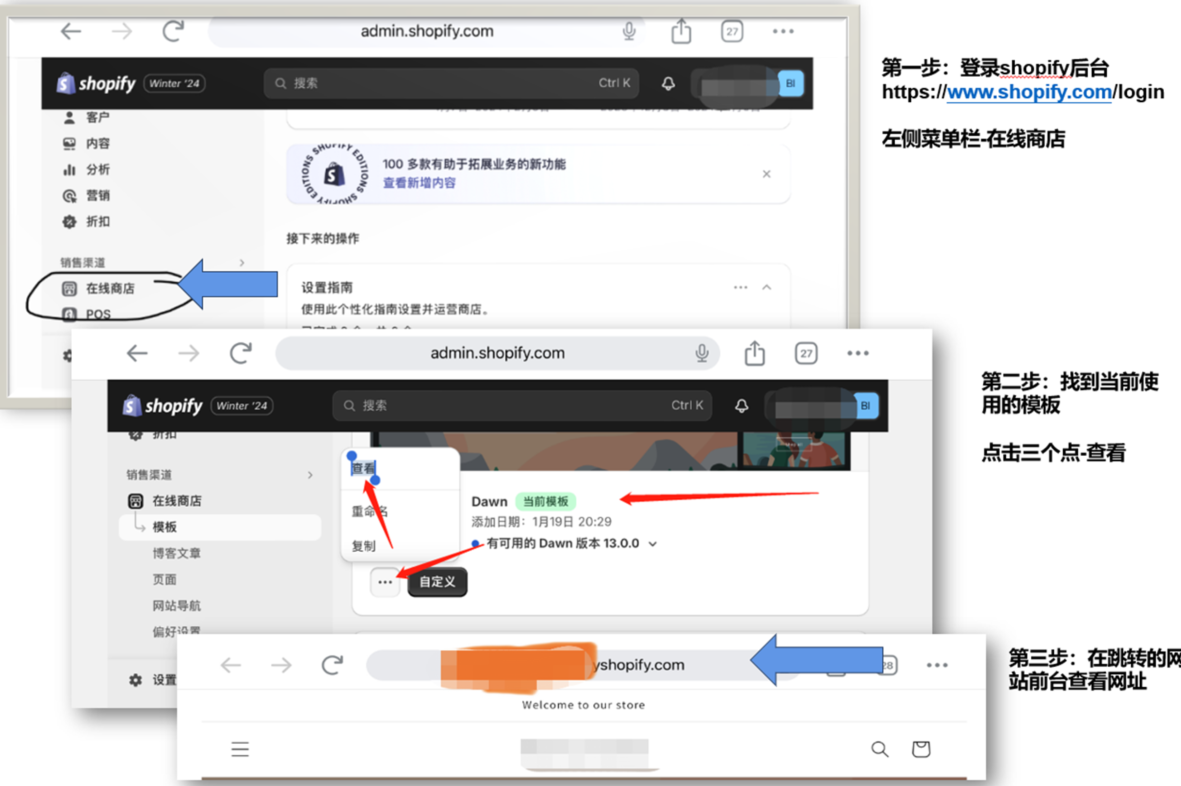
Task: Select 营销 marketing in the sidebar
Action: tap(97, 195)
